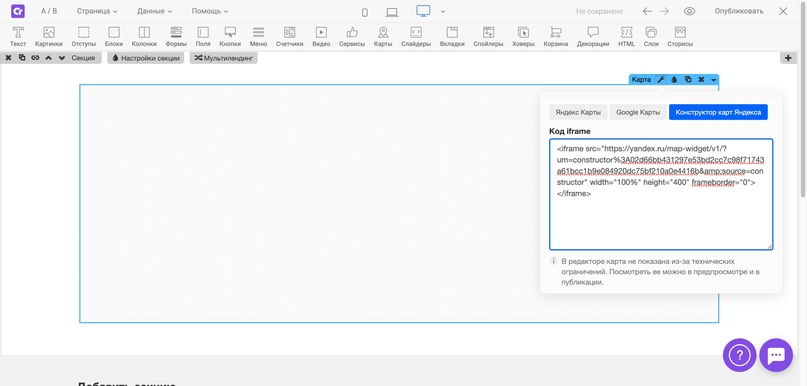807x386 pixels.
Task: Insert a Формы widget
Action: pos(176,37)
